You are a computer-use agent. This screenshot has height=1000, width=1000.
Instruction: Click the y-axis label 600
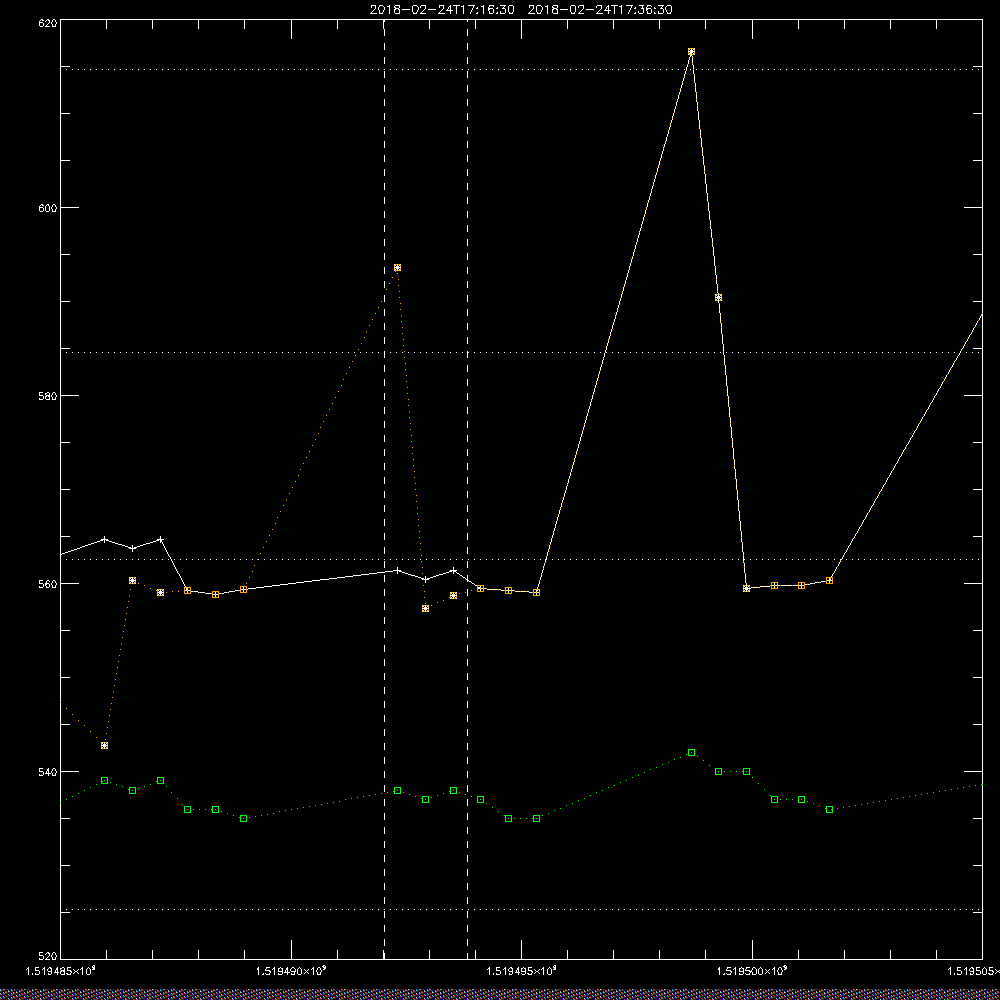(49, 208)
